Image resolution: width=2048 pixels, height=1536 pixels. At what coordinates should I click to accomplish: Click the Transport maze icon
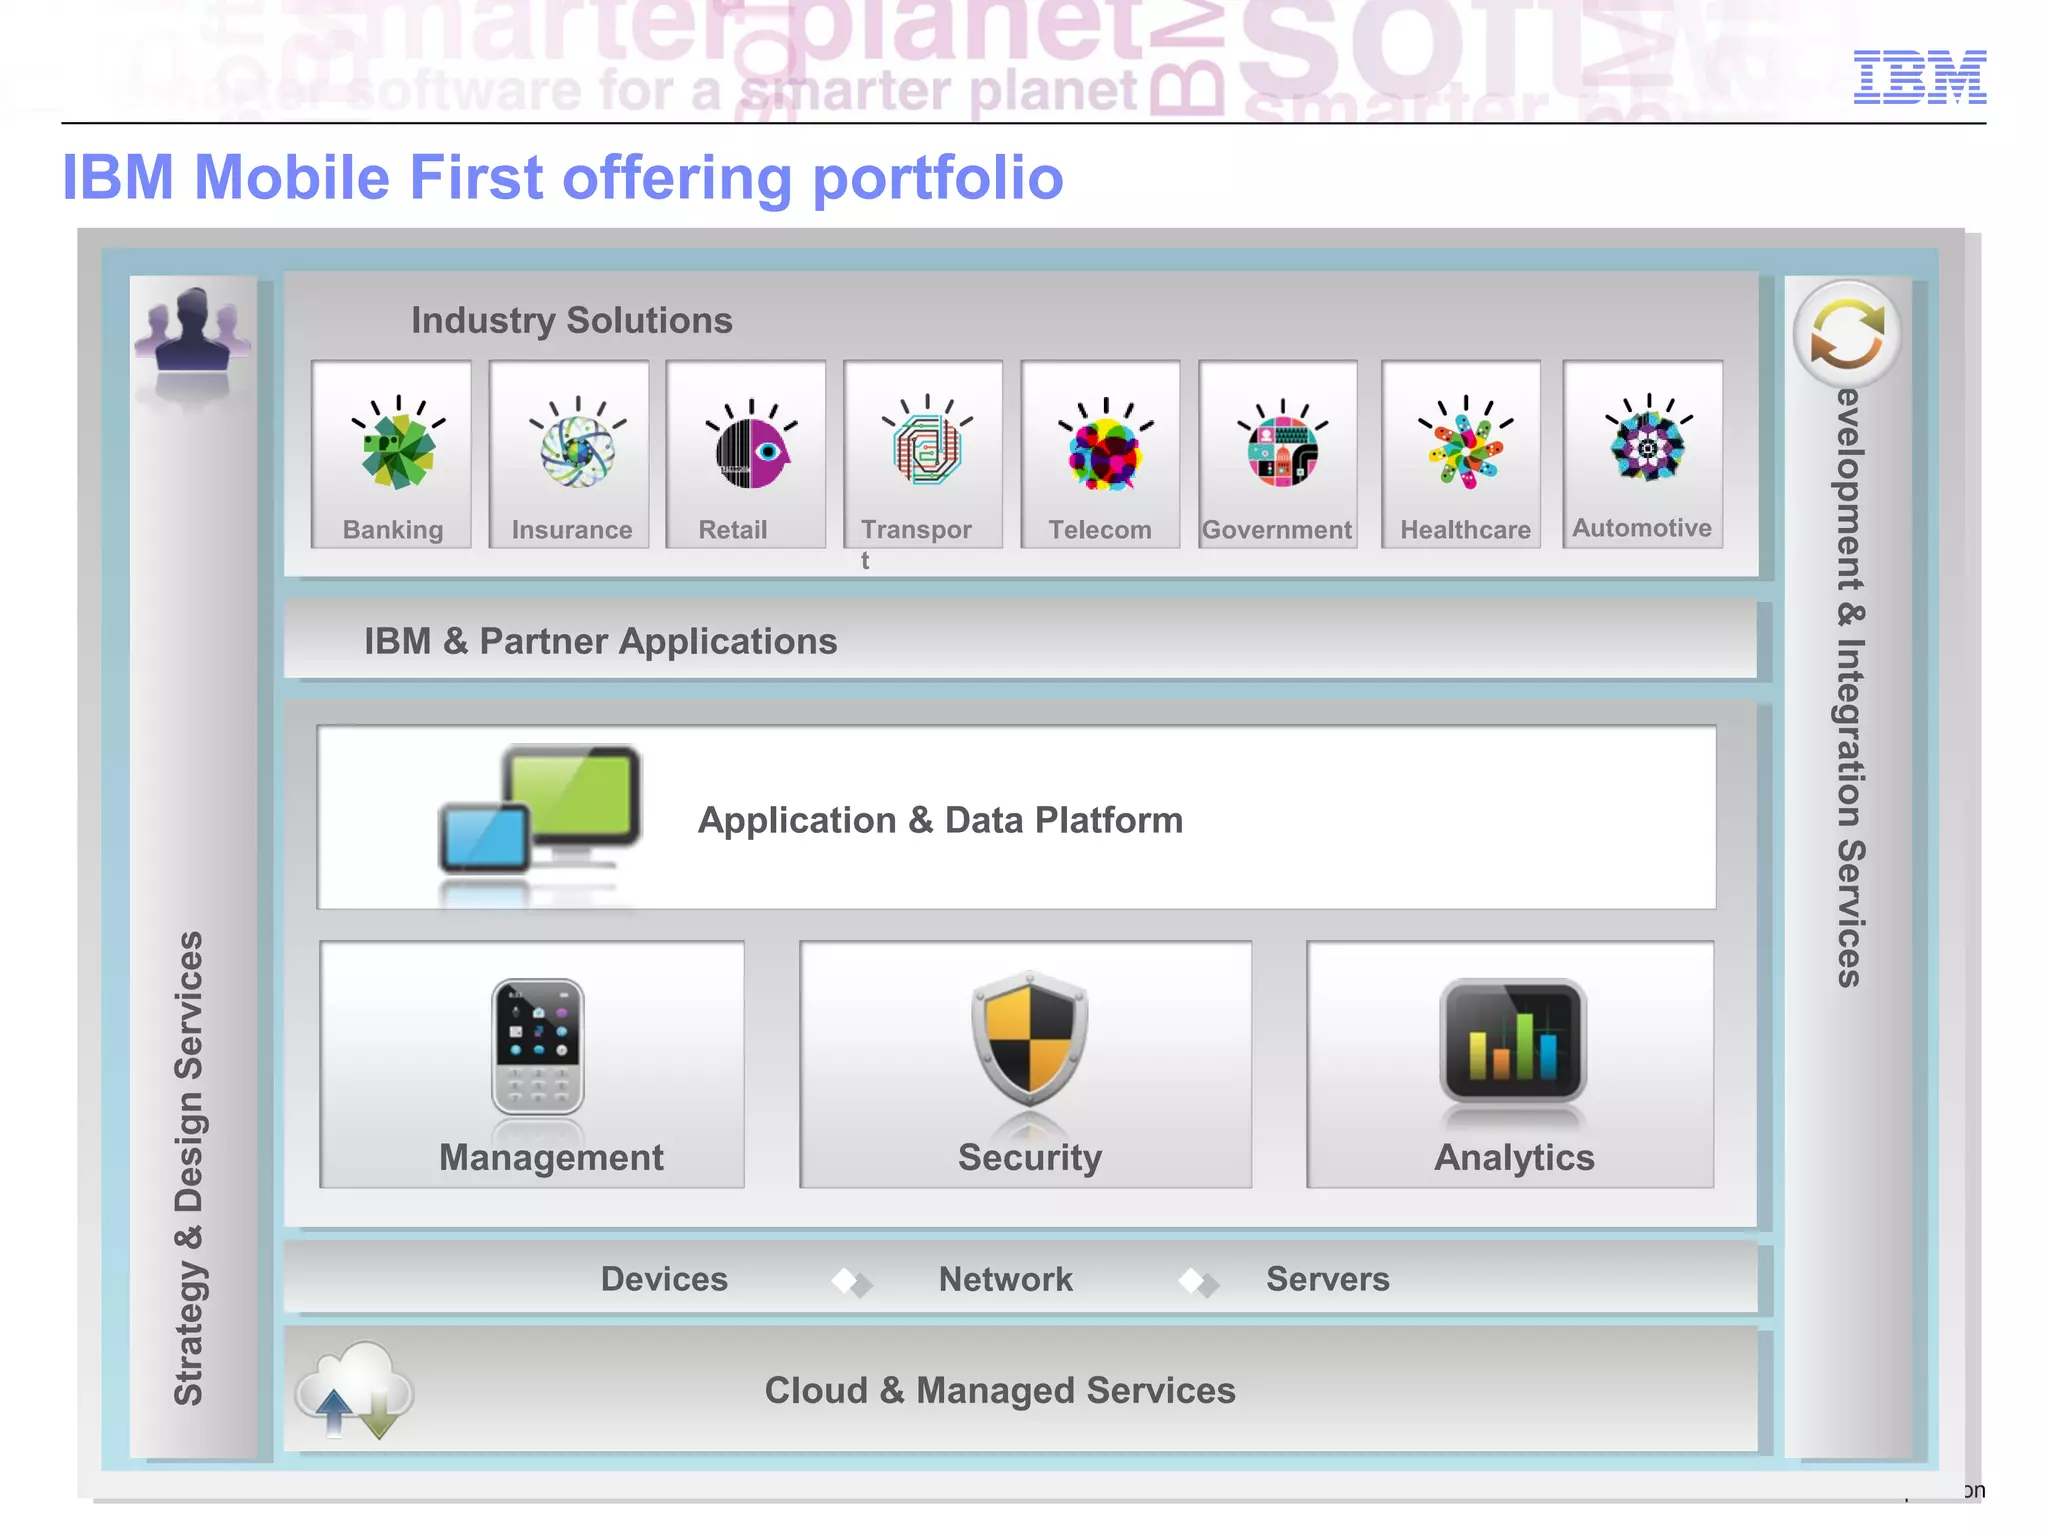click(927, 441)
